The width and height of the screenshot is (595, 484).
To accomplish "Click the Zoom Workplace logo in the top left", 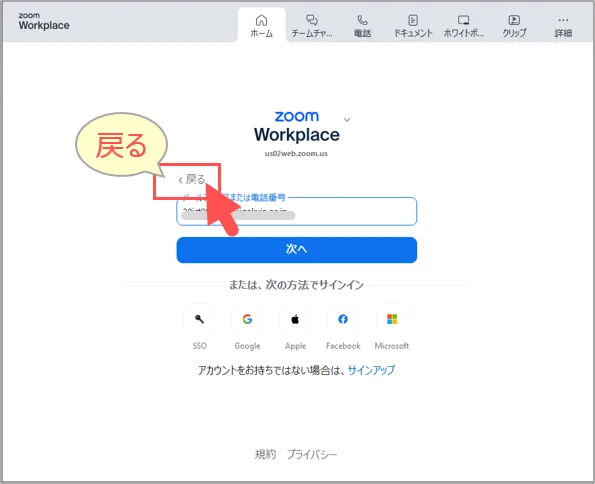I will (x=44, y=22).
